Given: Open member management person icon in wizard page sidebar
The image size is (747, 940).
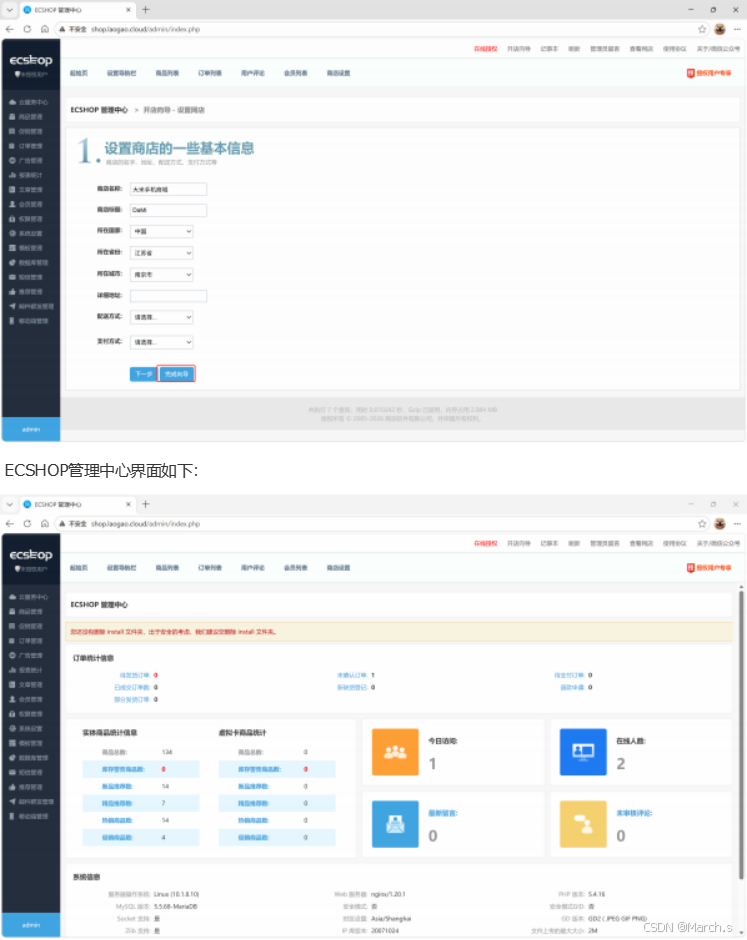Looking at the screenshot, I should (x=12, y=204).
